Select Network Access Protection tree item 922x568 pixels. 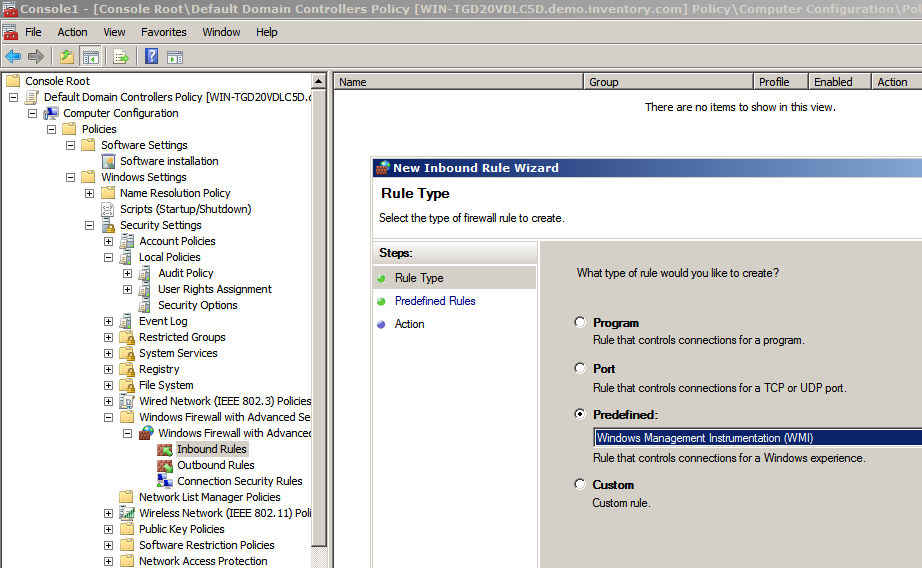(203, 561)
